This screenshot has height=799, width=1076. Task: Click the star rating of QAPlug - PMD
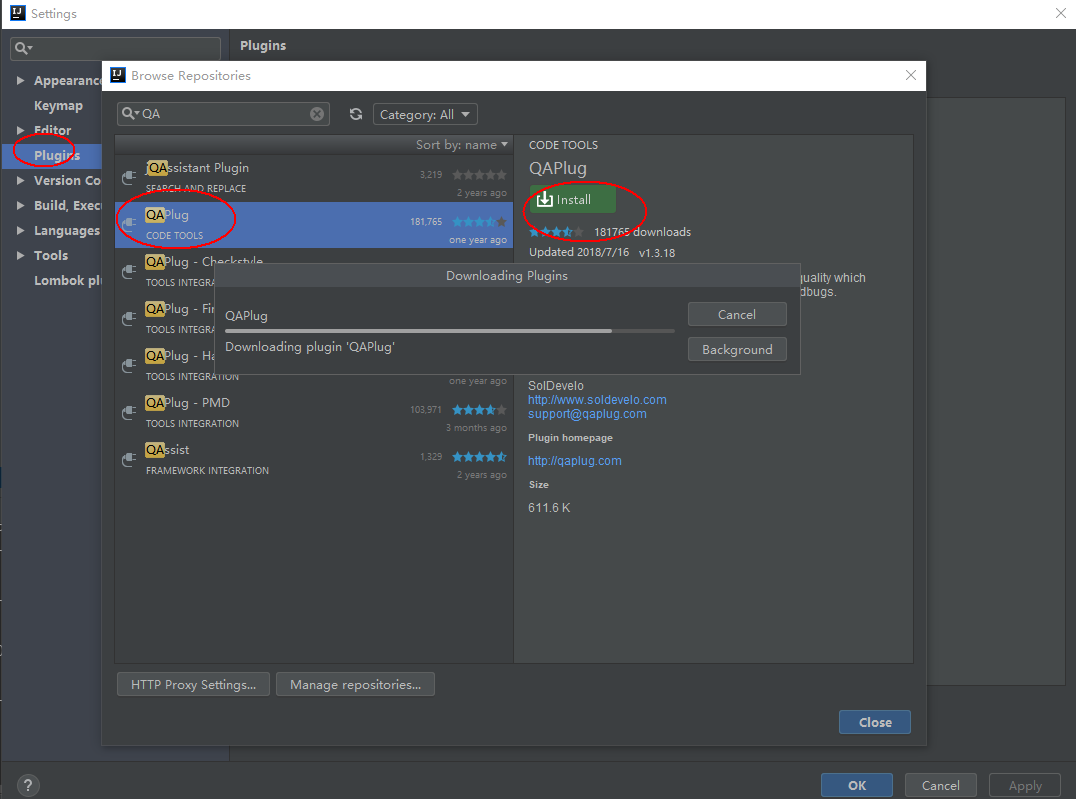click(x=479, y=410)
